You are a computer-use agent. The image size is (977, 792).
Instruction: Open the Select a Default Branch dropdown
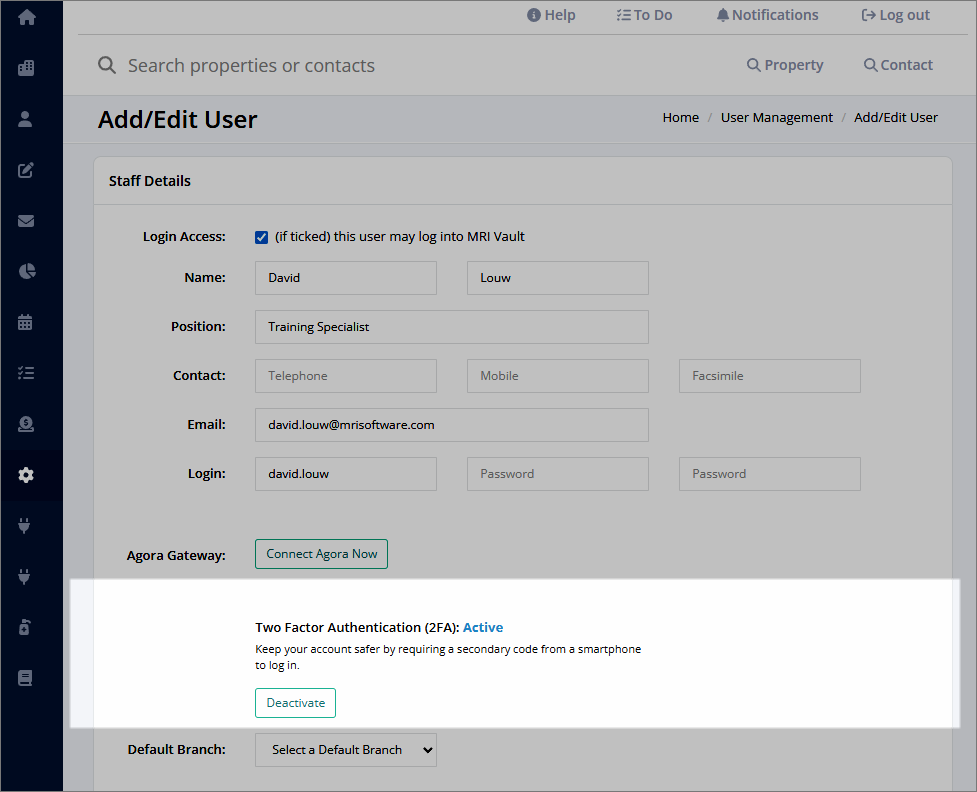pyautogui.click(x=345, y=750)
